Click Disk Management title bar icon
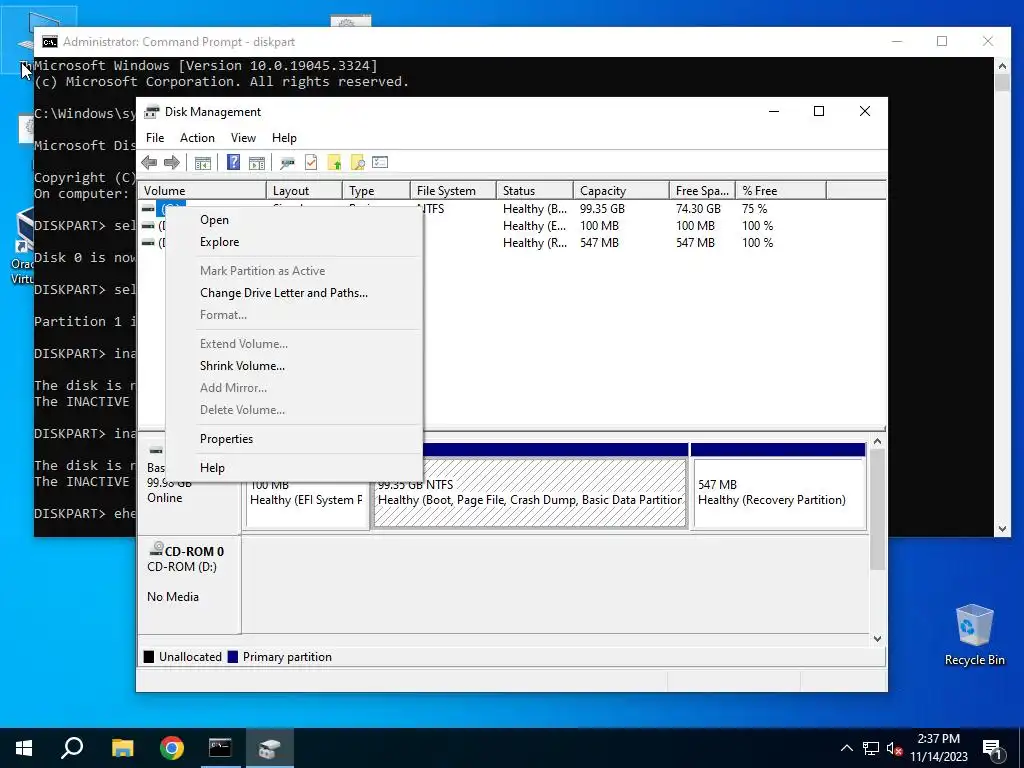 coord(152,112)
